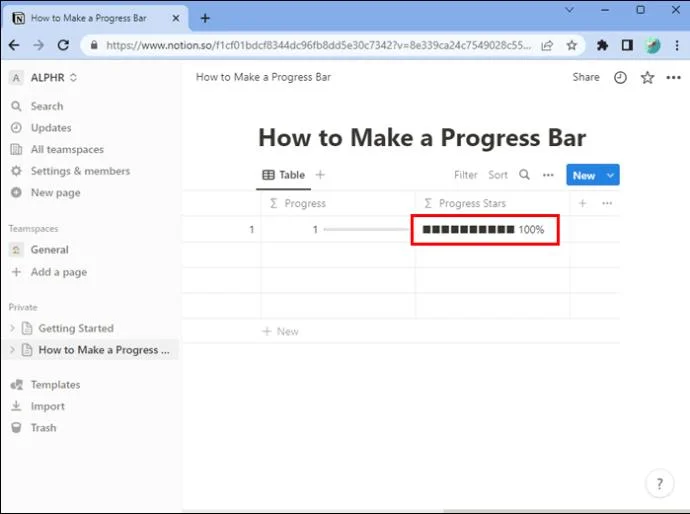The width and height of the screenshot is (690, 514).
Task: Open ALPHR workspace switcher
Action: point(54,78)
